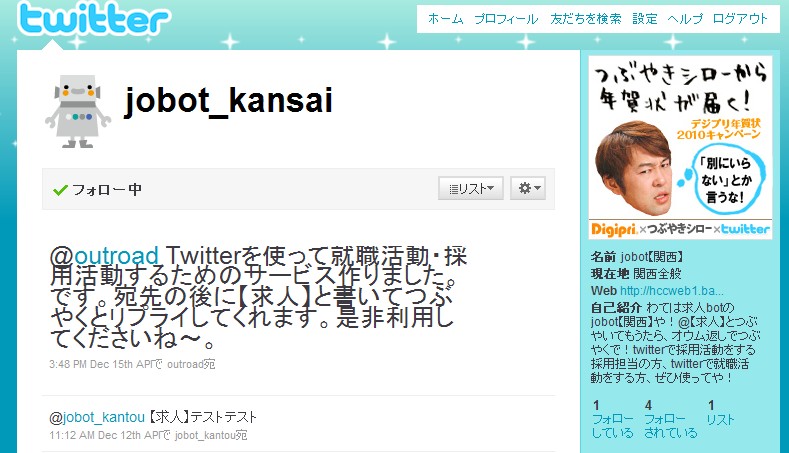The image size is (789, 453).
Task: Open 友だちを検索 link
Action: pyautogui.click(x=586, y=19)
